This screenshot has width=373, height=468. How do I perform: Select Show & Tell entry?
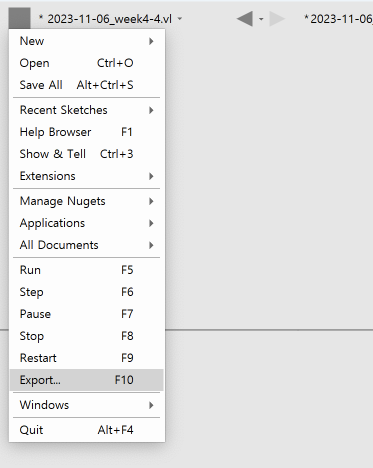(x=87, y=154)
